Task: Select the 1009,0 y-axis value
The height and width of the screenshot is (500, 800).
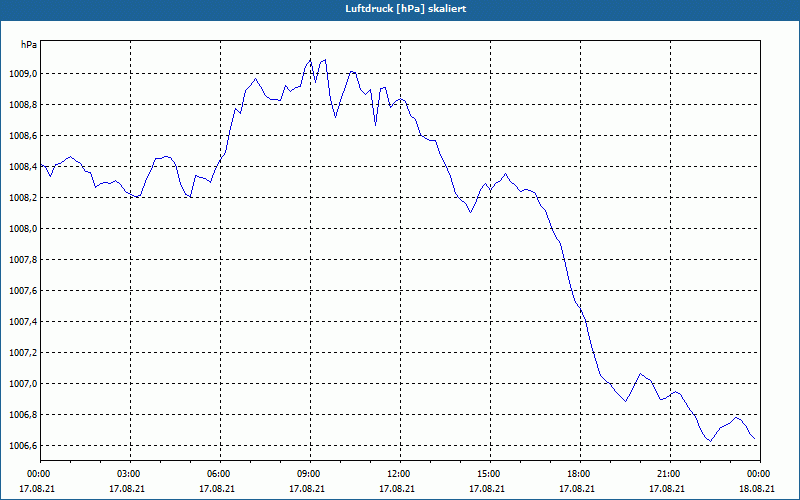Action: coord(23,74)
